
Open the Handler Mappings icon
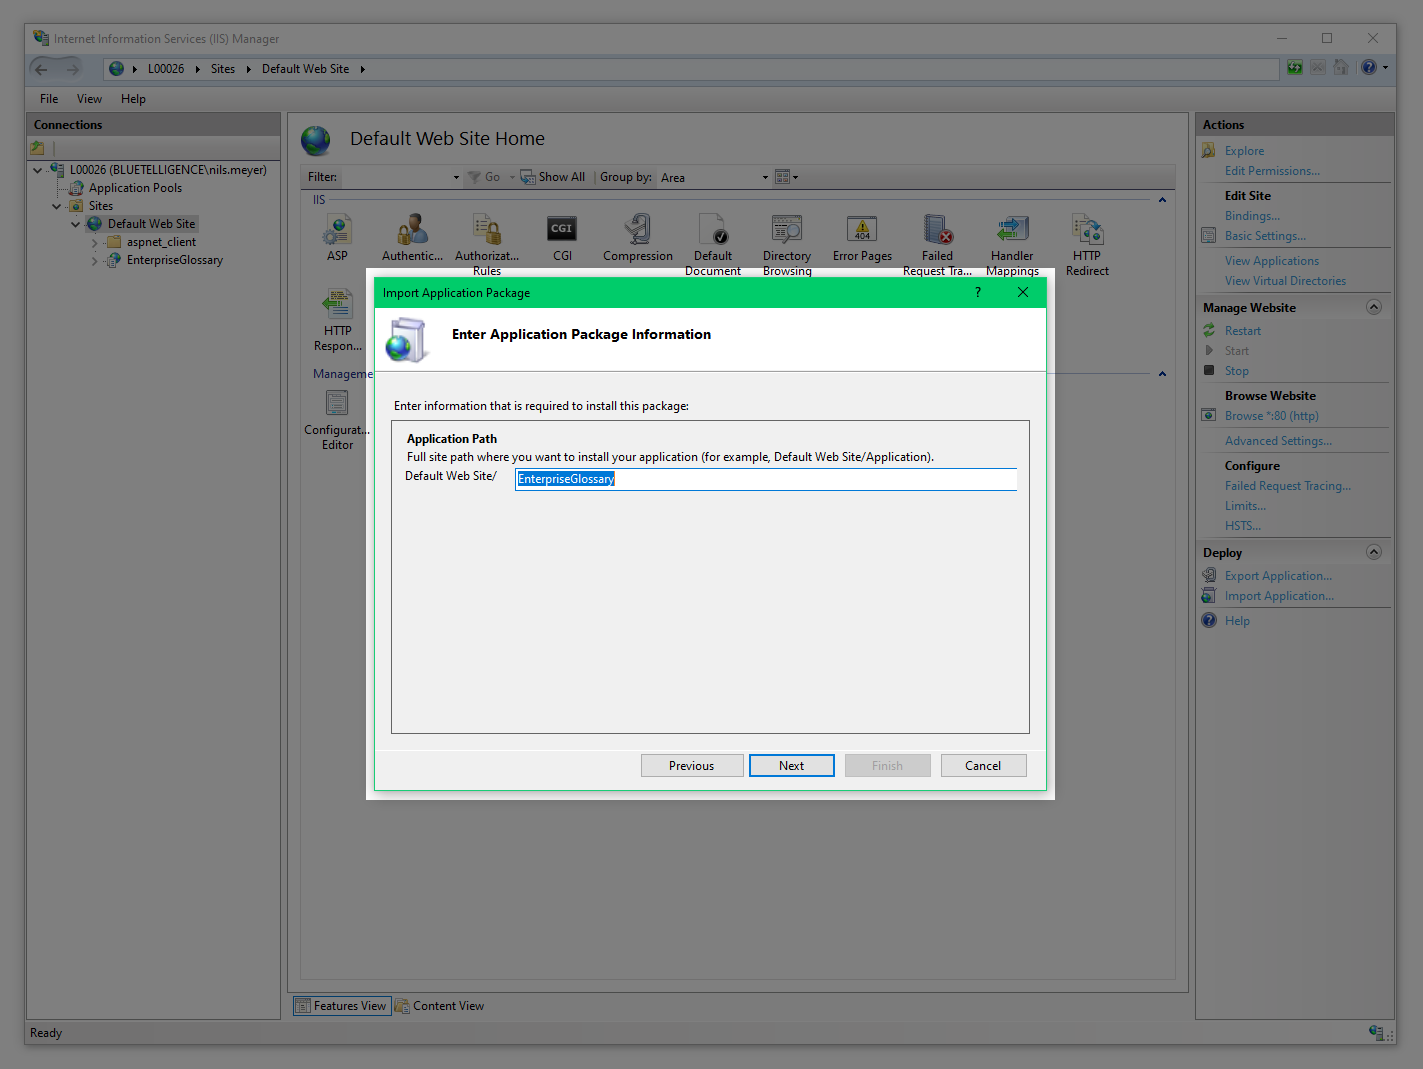1012,231
